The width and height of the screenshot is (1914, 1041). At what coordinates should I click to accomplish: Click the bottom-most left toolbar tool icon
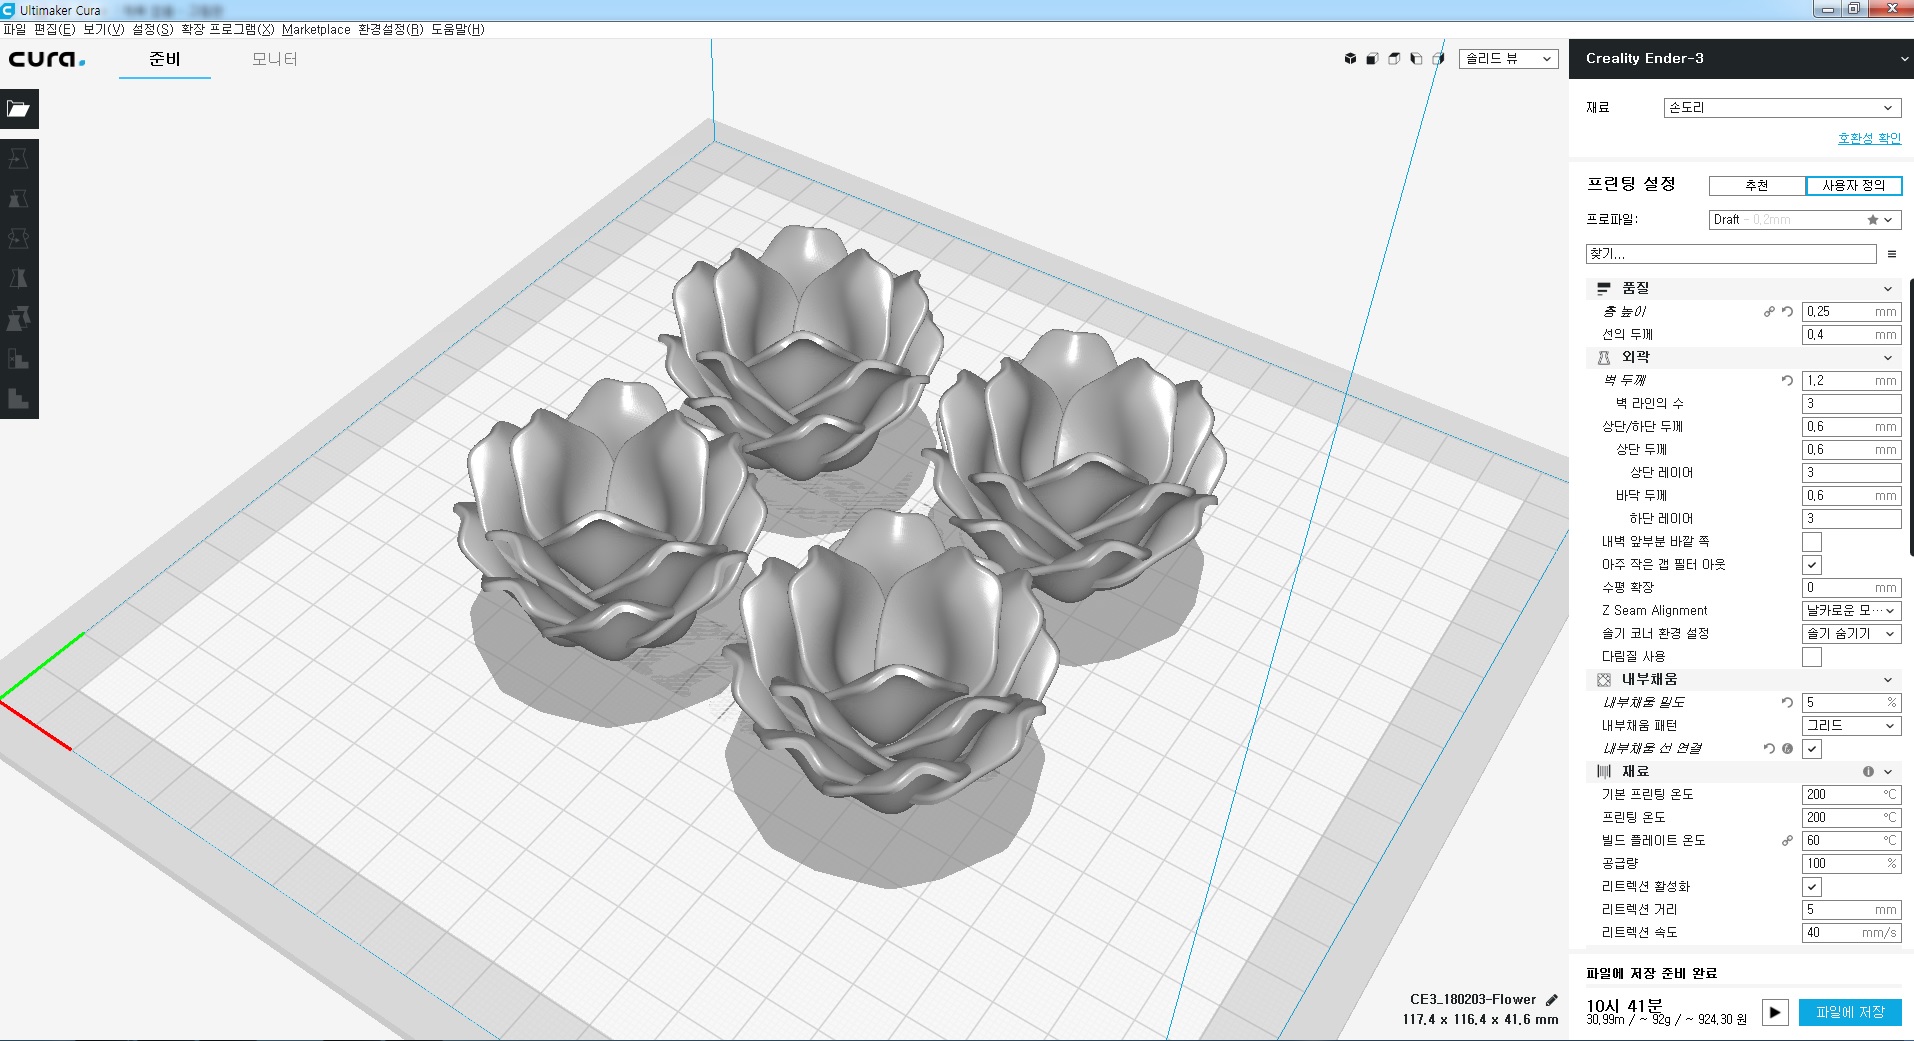coord(19,398)
